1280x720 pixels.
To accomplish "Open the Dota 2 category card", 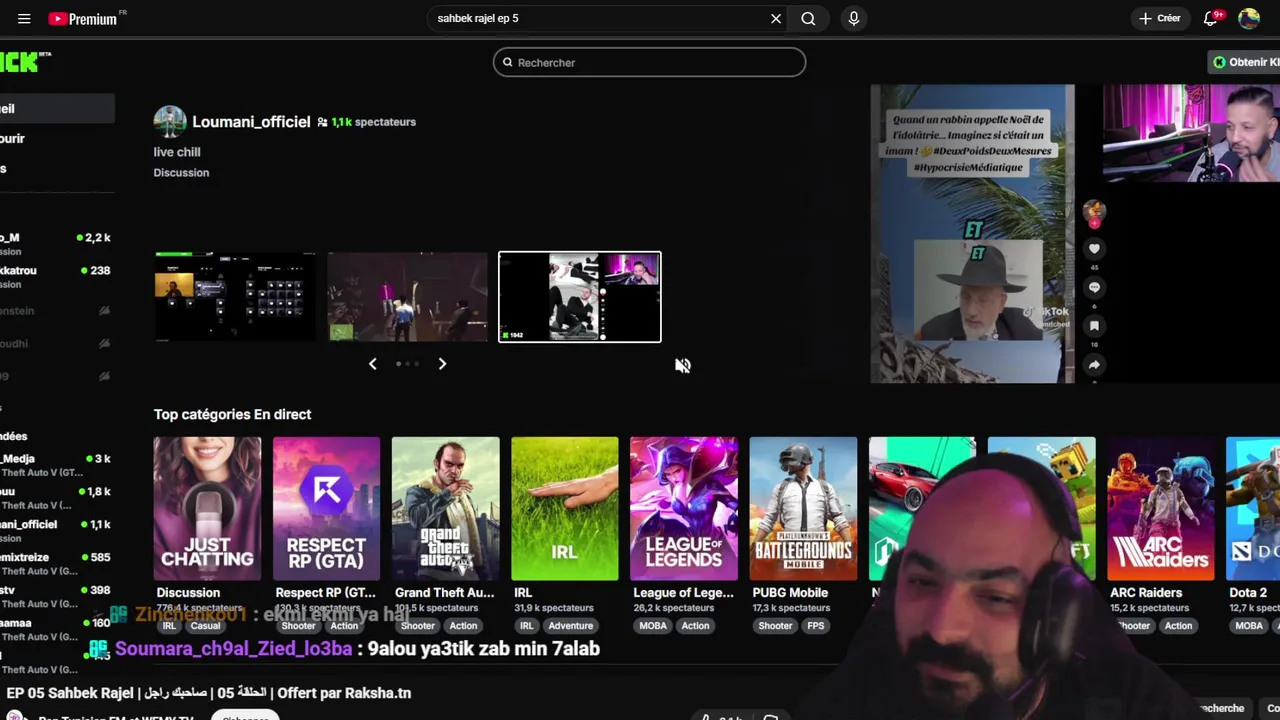I will tap(1253, 508).
